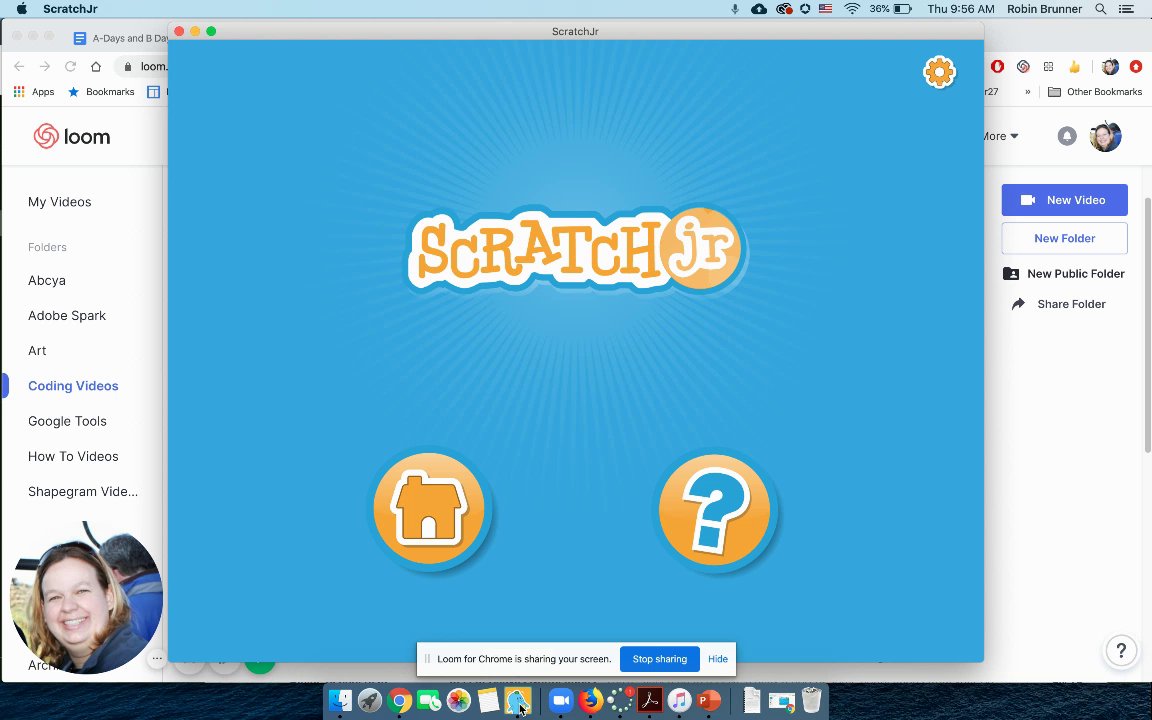This screenshot has width=1152, height=720.
Task: Click the red update arrow icon in Chrome
Action: (x=1136, y=67)
